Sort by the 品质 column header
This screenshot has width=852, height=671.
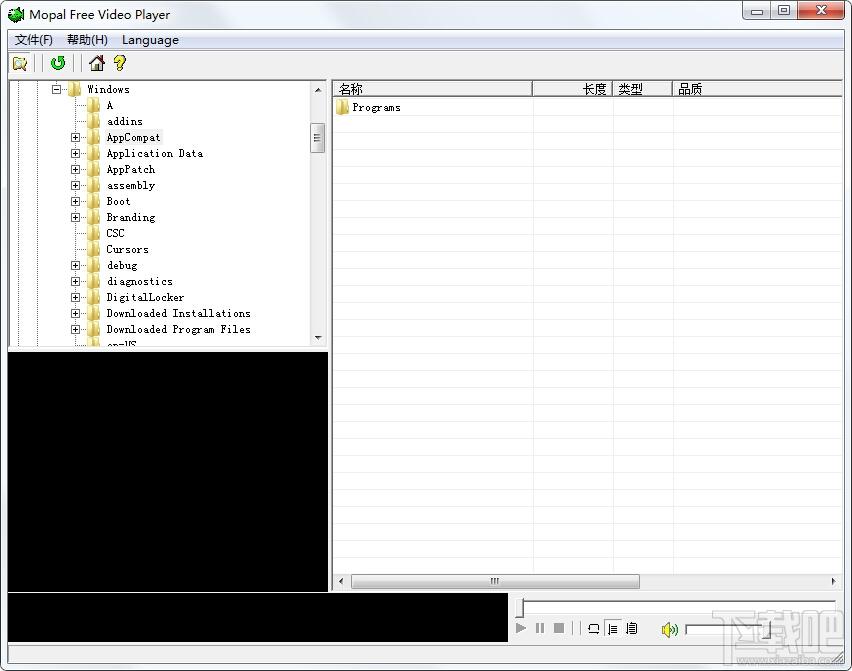pyautogui.click(x=757, y=89)
